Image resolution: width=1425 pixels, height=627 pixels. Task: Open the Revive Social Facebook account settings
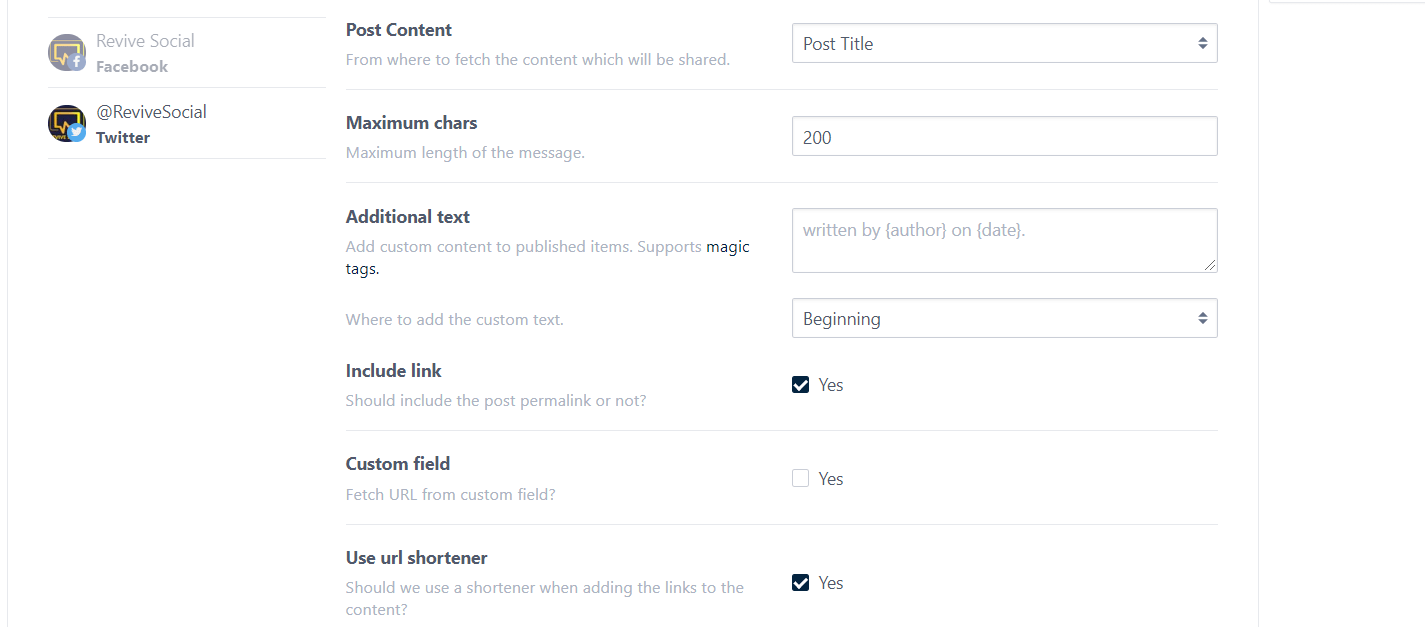pos(186,53)
